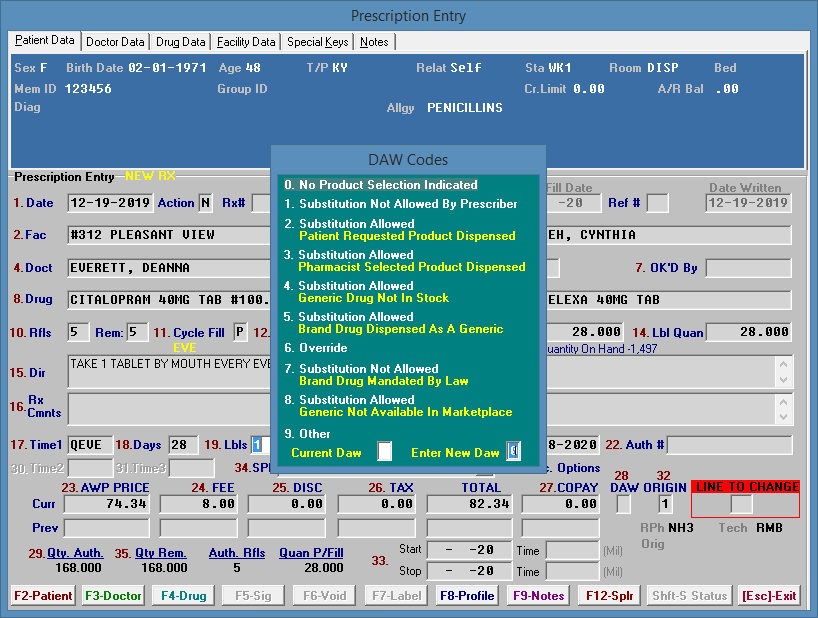Viewport: 818px width, 618px height.
Task: Open F8-Profile at the bottom
Action: click(x=467, y=595)
